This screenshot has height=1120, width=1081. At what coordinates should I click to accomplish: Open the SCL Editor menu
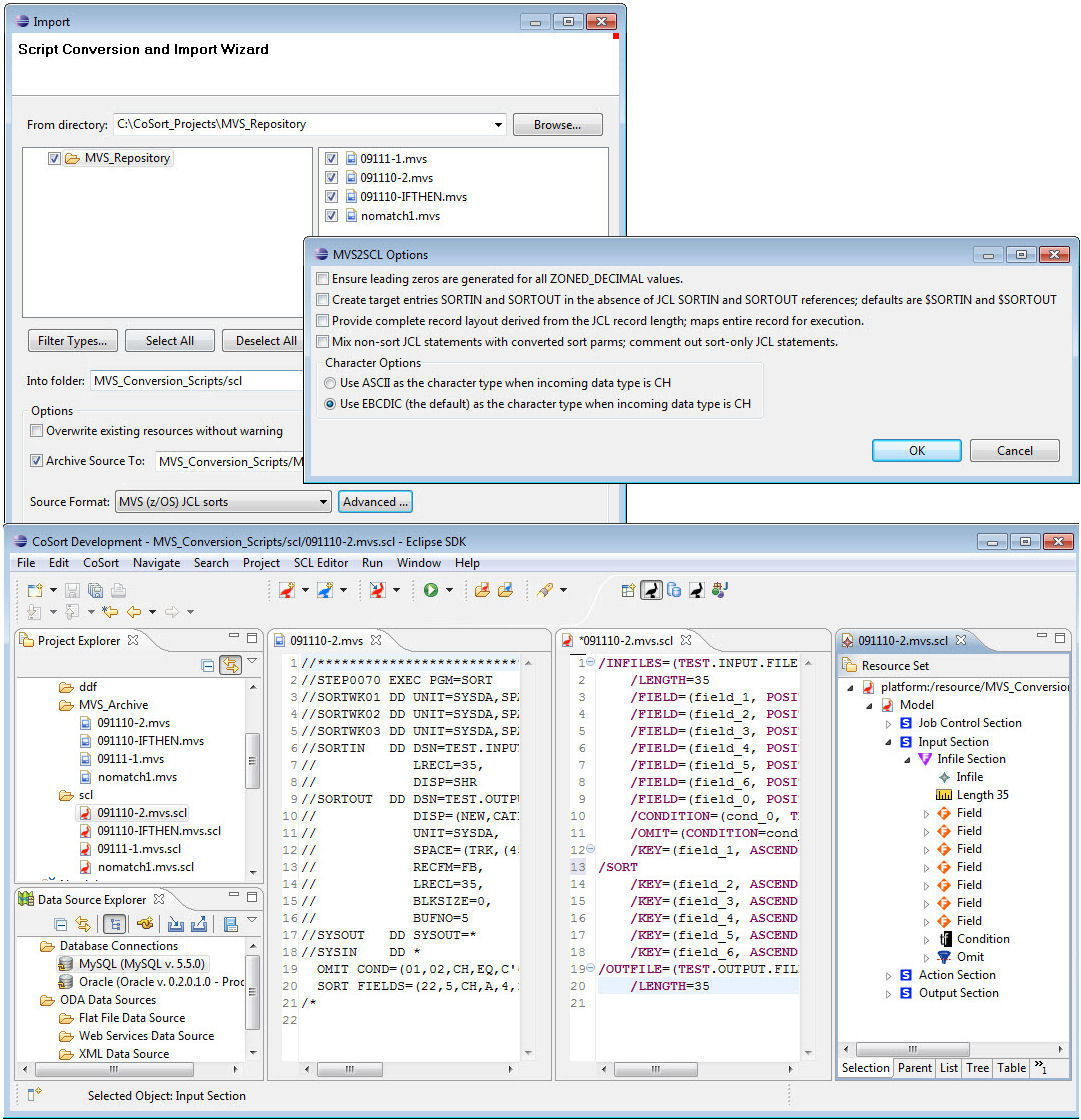coord(321,563)
